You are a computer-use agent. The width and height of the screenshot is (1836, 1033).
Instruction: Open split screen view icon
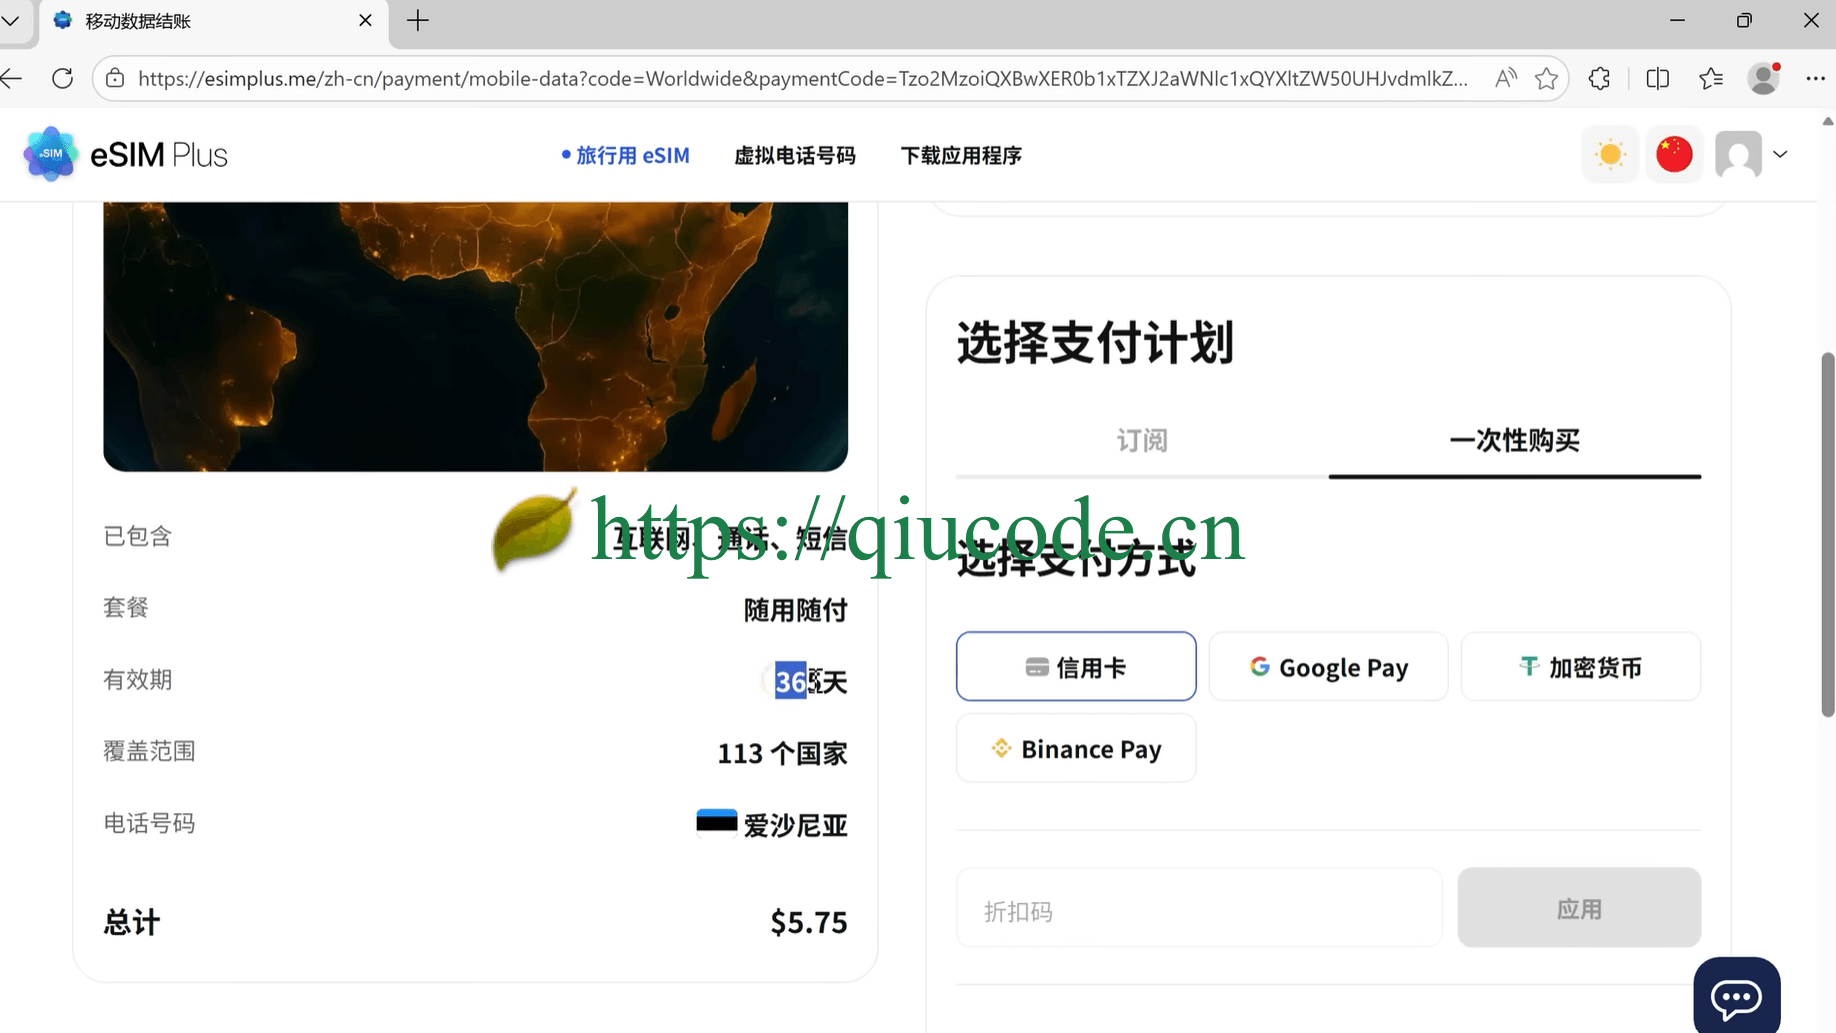click(1657, 78)
